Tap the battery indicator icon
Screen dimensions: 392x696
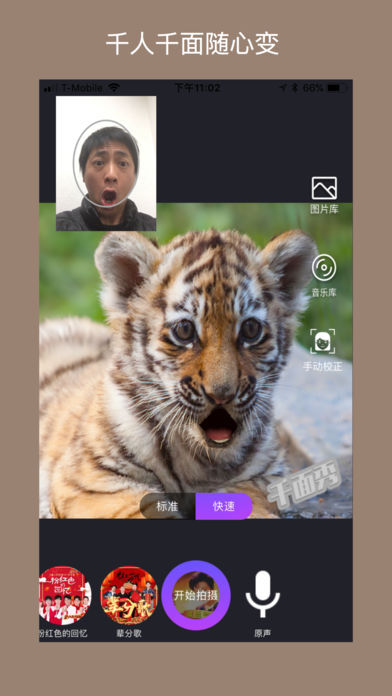(337, 88)
